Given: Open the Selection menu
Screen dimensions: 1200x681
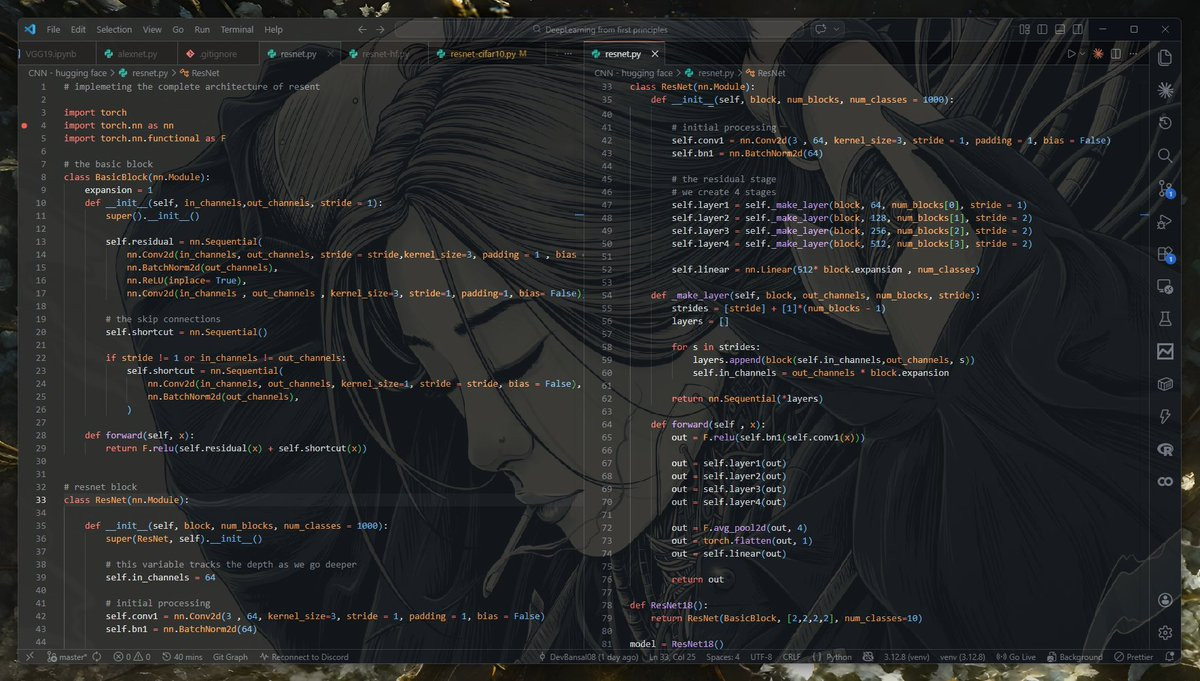Looking at the screenshot, I should tap(114, 29).
